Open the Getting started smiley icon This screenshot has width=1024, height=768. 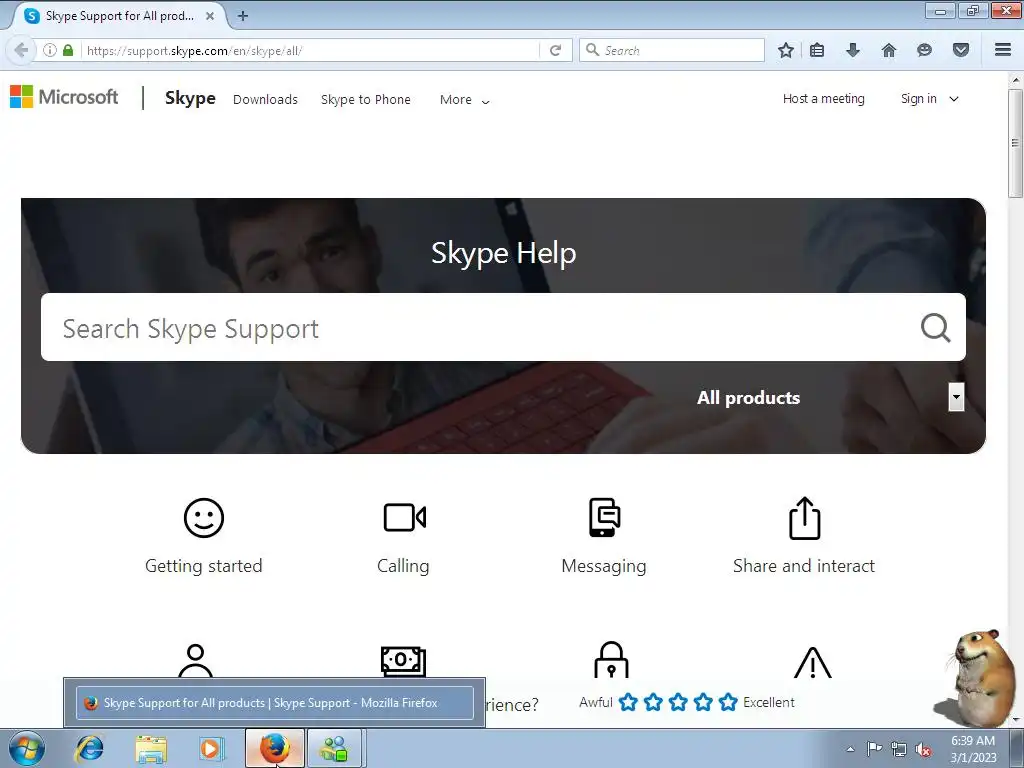204,518
